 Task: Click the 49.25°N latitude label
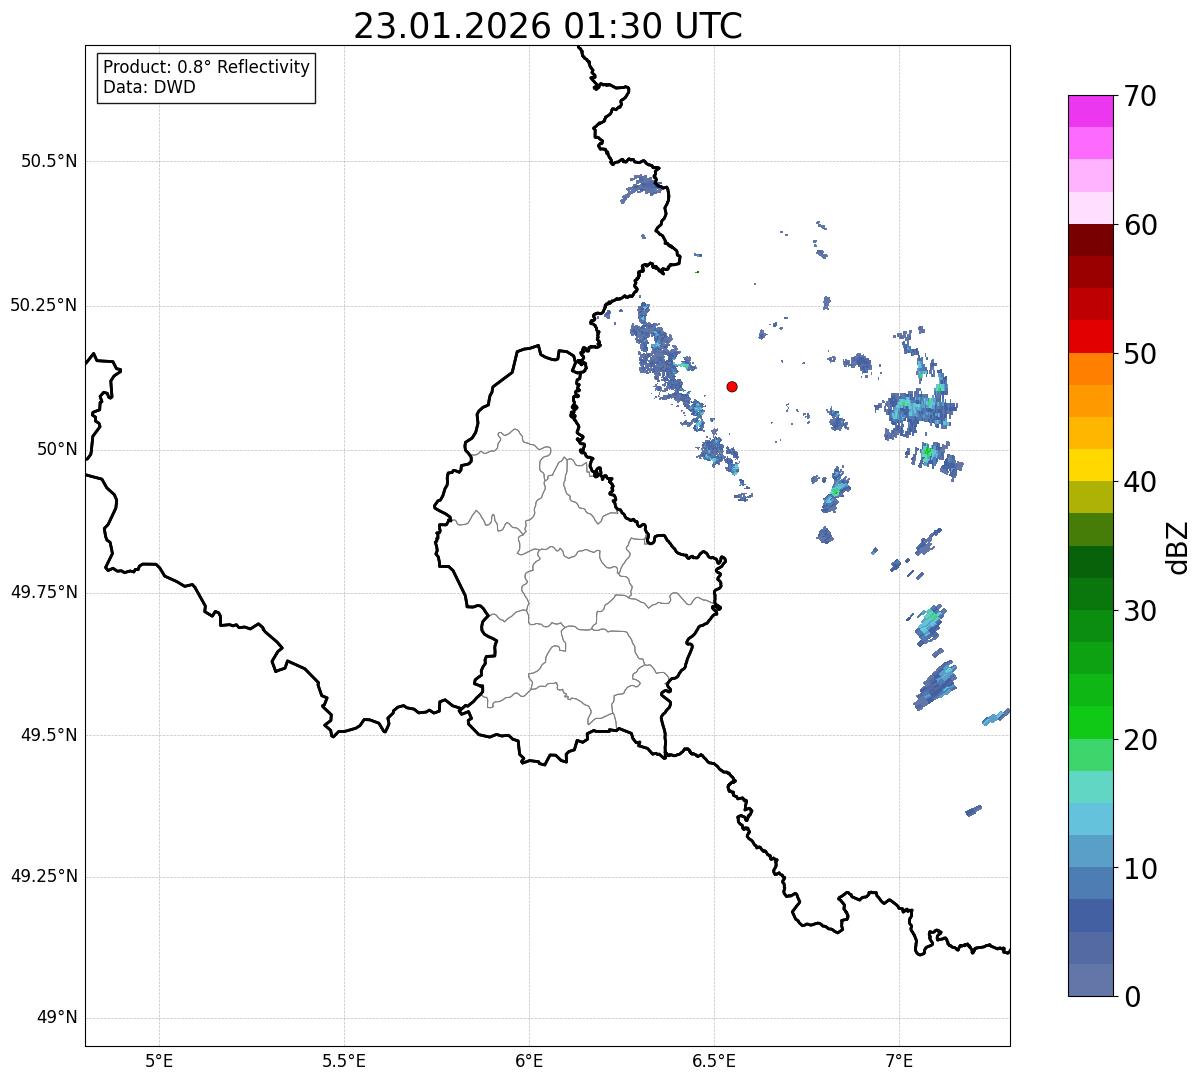point(43,876)
